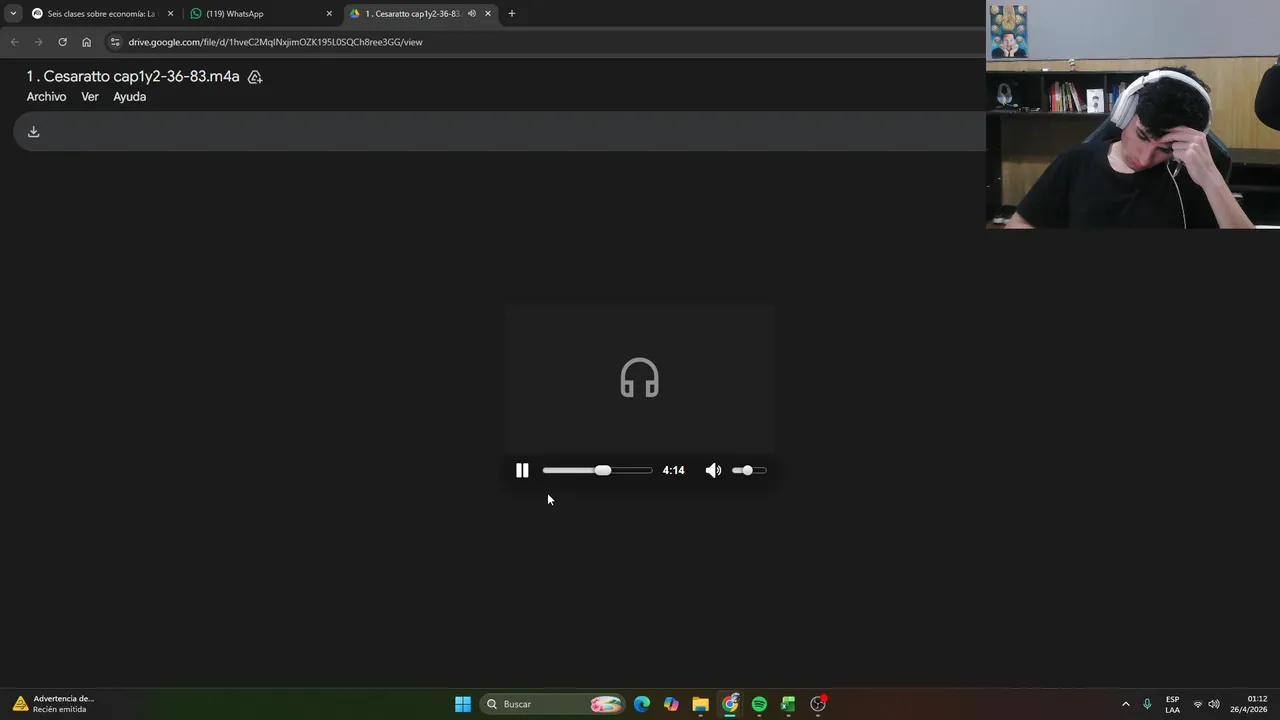
Task: Open File Explorer from the taskbar
Action: pos(700,704)
